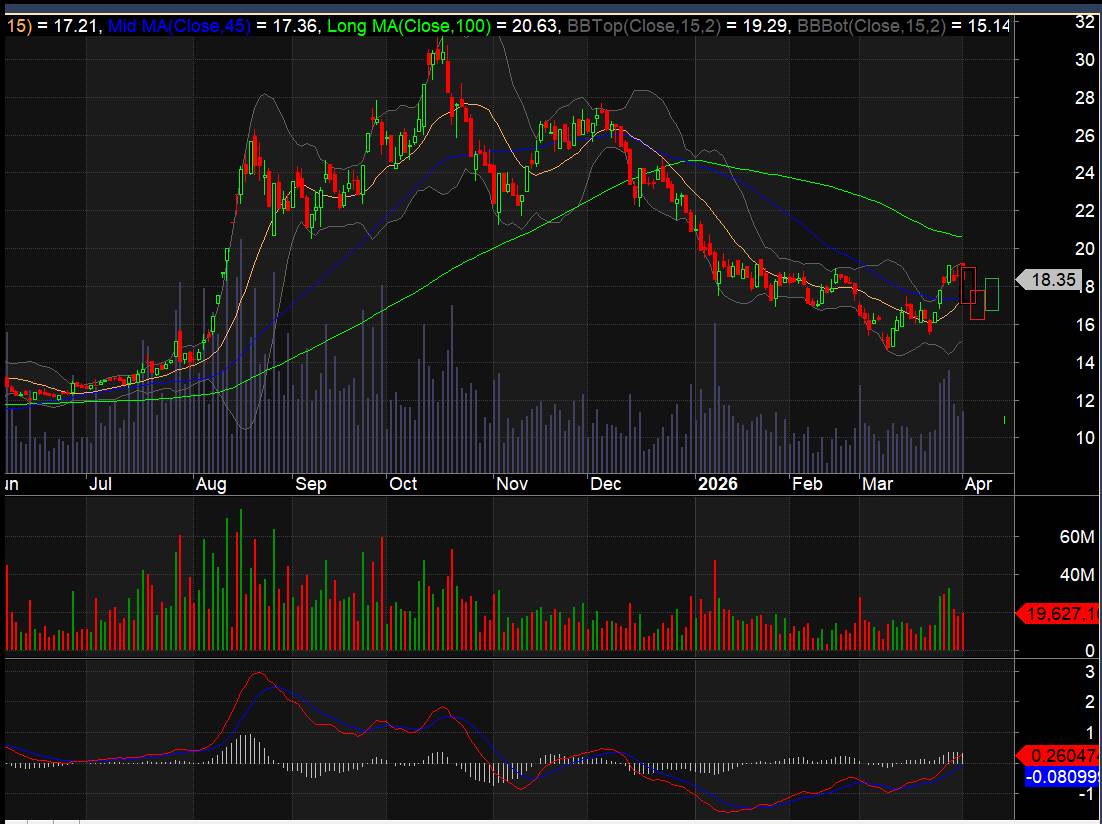The image size is (1102, 824).
Task: Click the 18.35 last price marker
Action: click(x=1052, y=281)
